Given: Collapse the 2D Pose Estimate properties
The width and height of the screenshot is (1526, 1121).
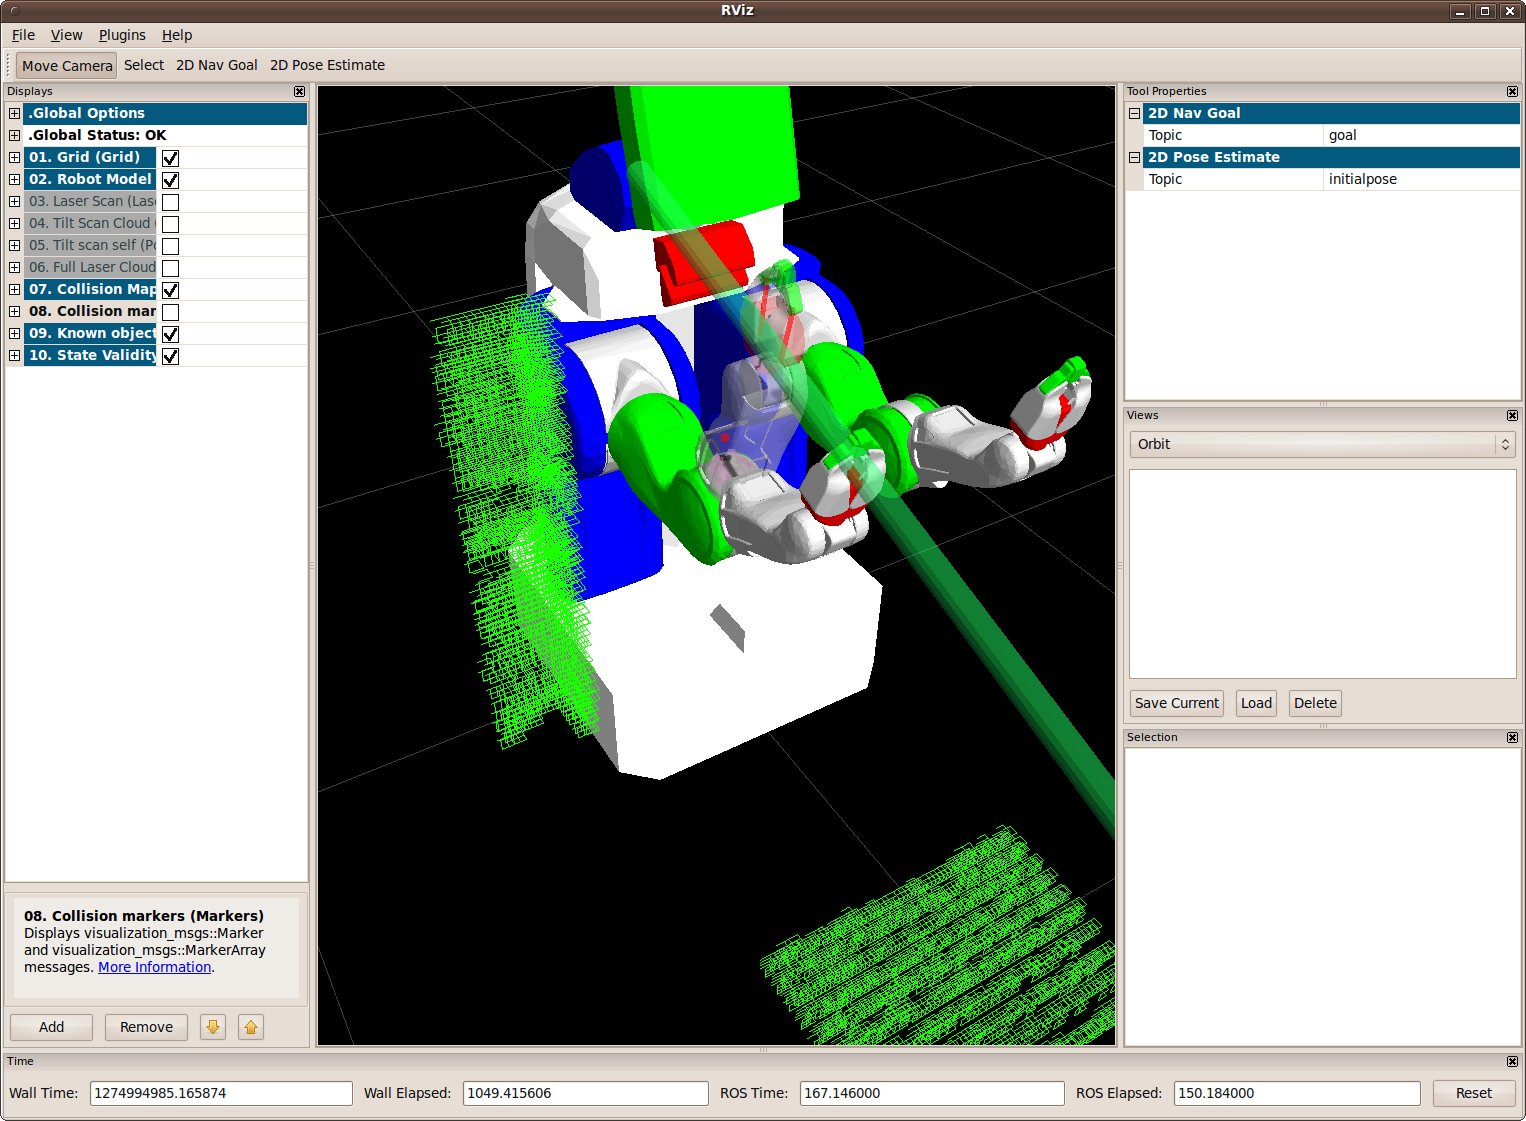Looking at the screenshot, I should coord(1134,157).
